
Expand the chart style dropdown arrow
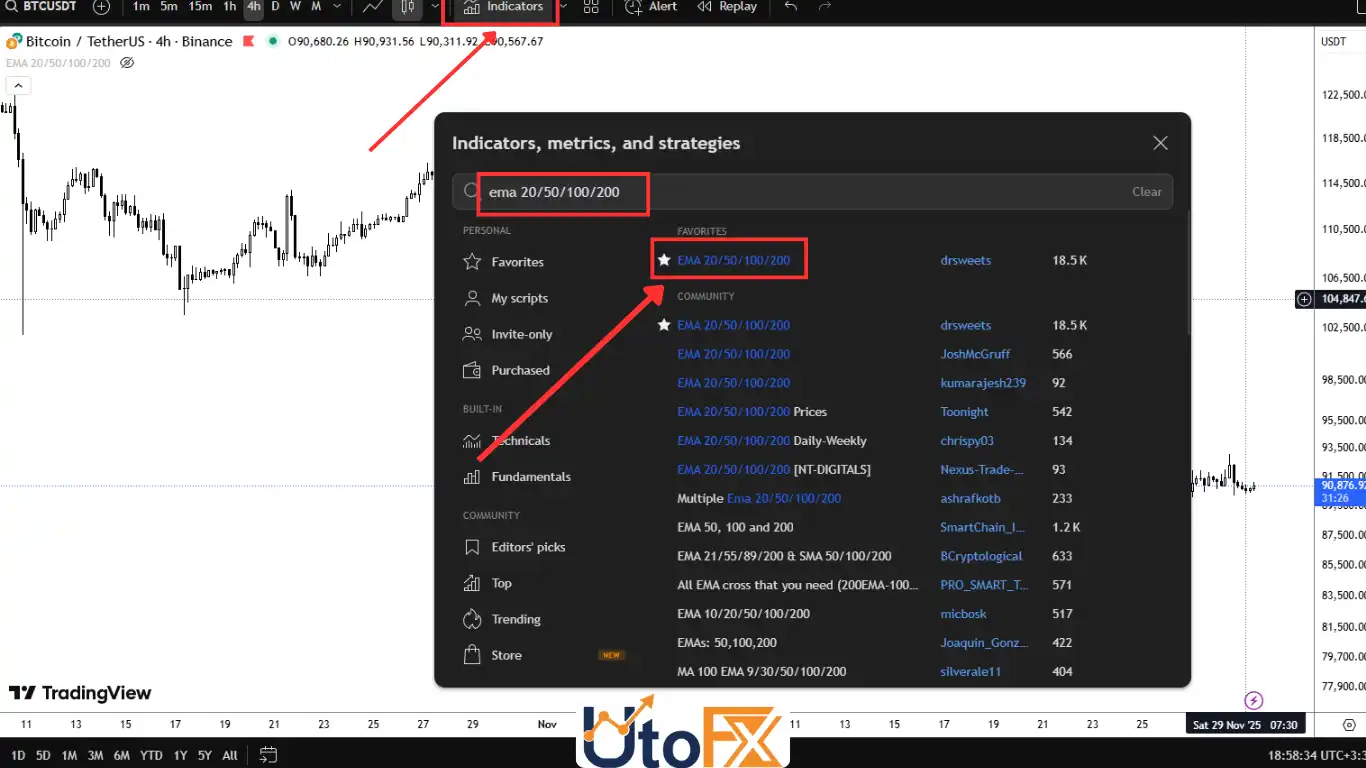point(435,7)
